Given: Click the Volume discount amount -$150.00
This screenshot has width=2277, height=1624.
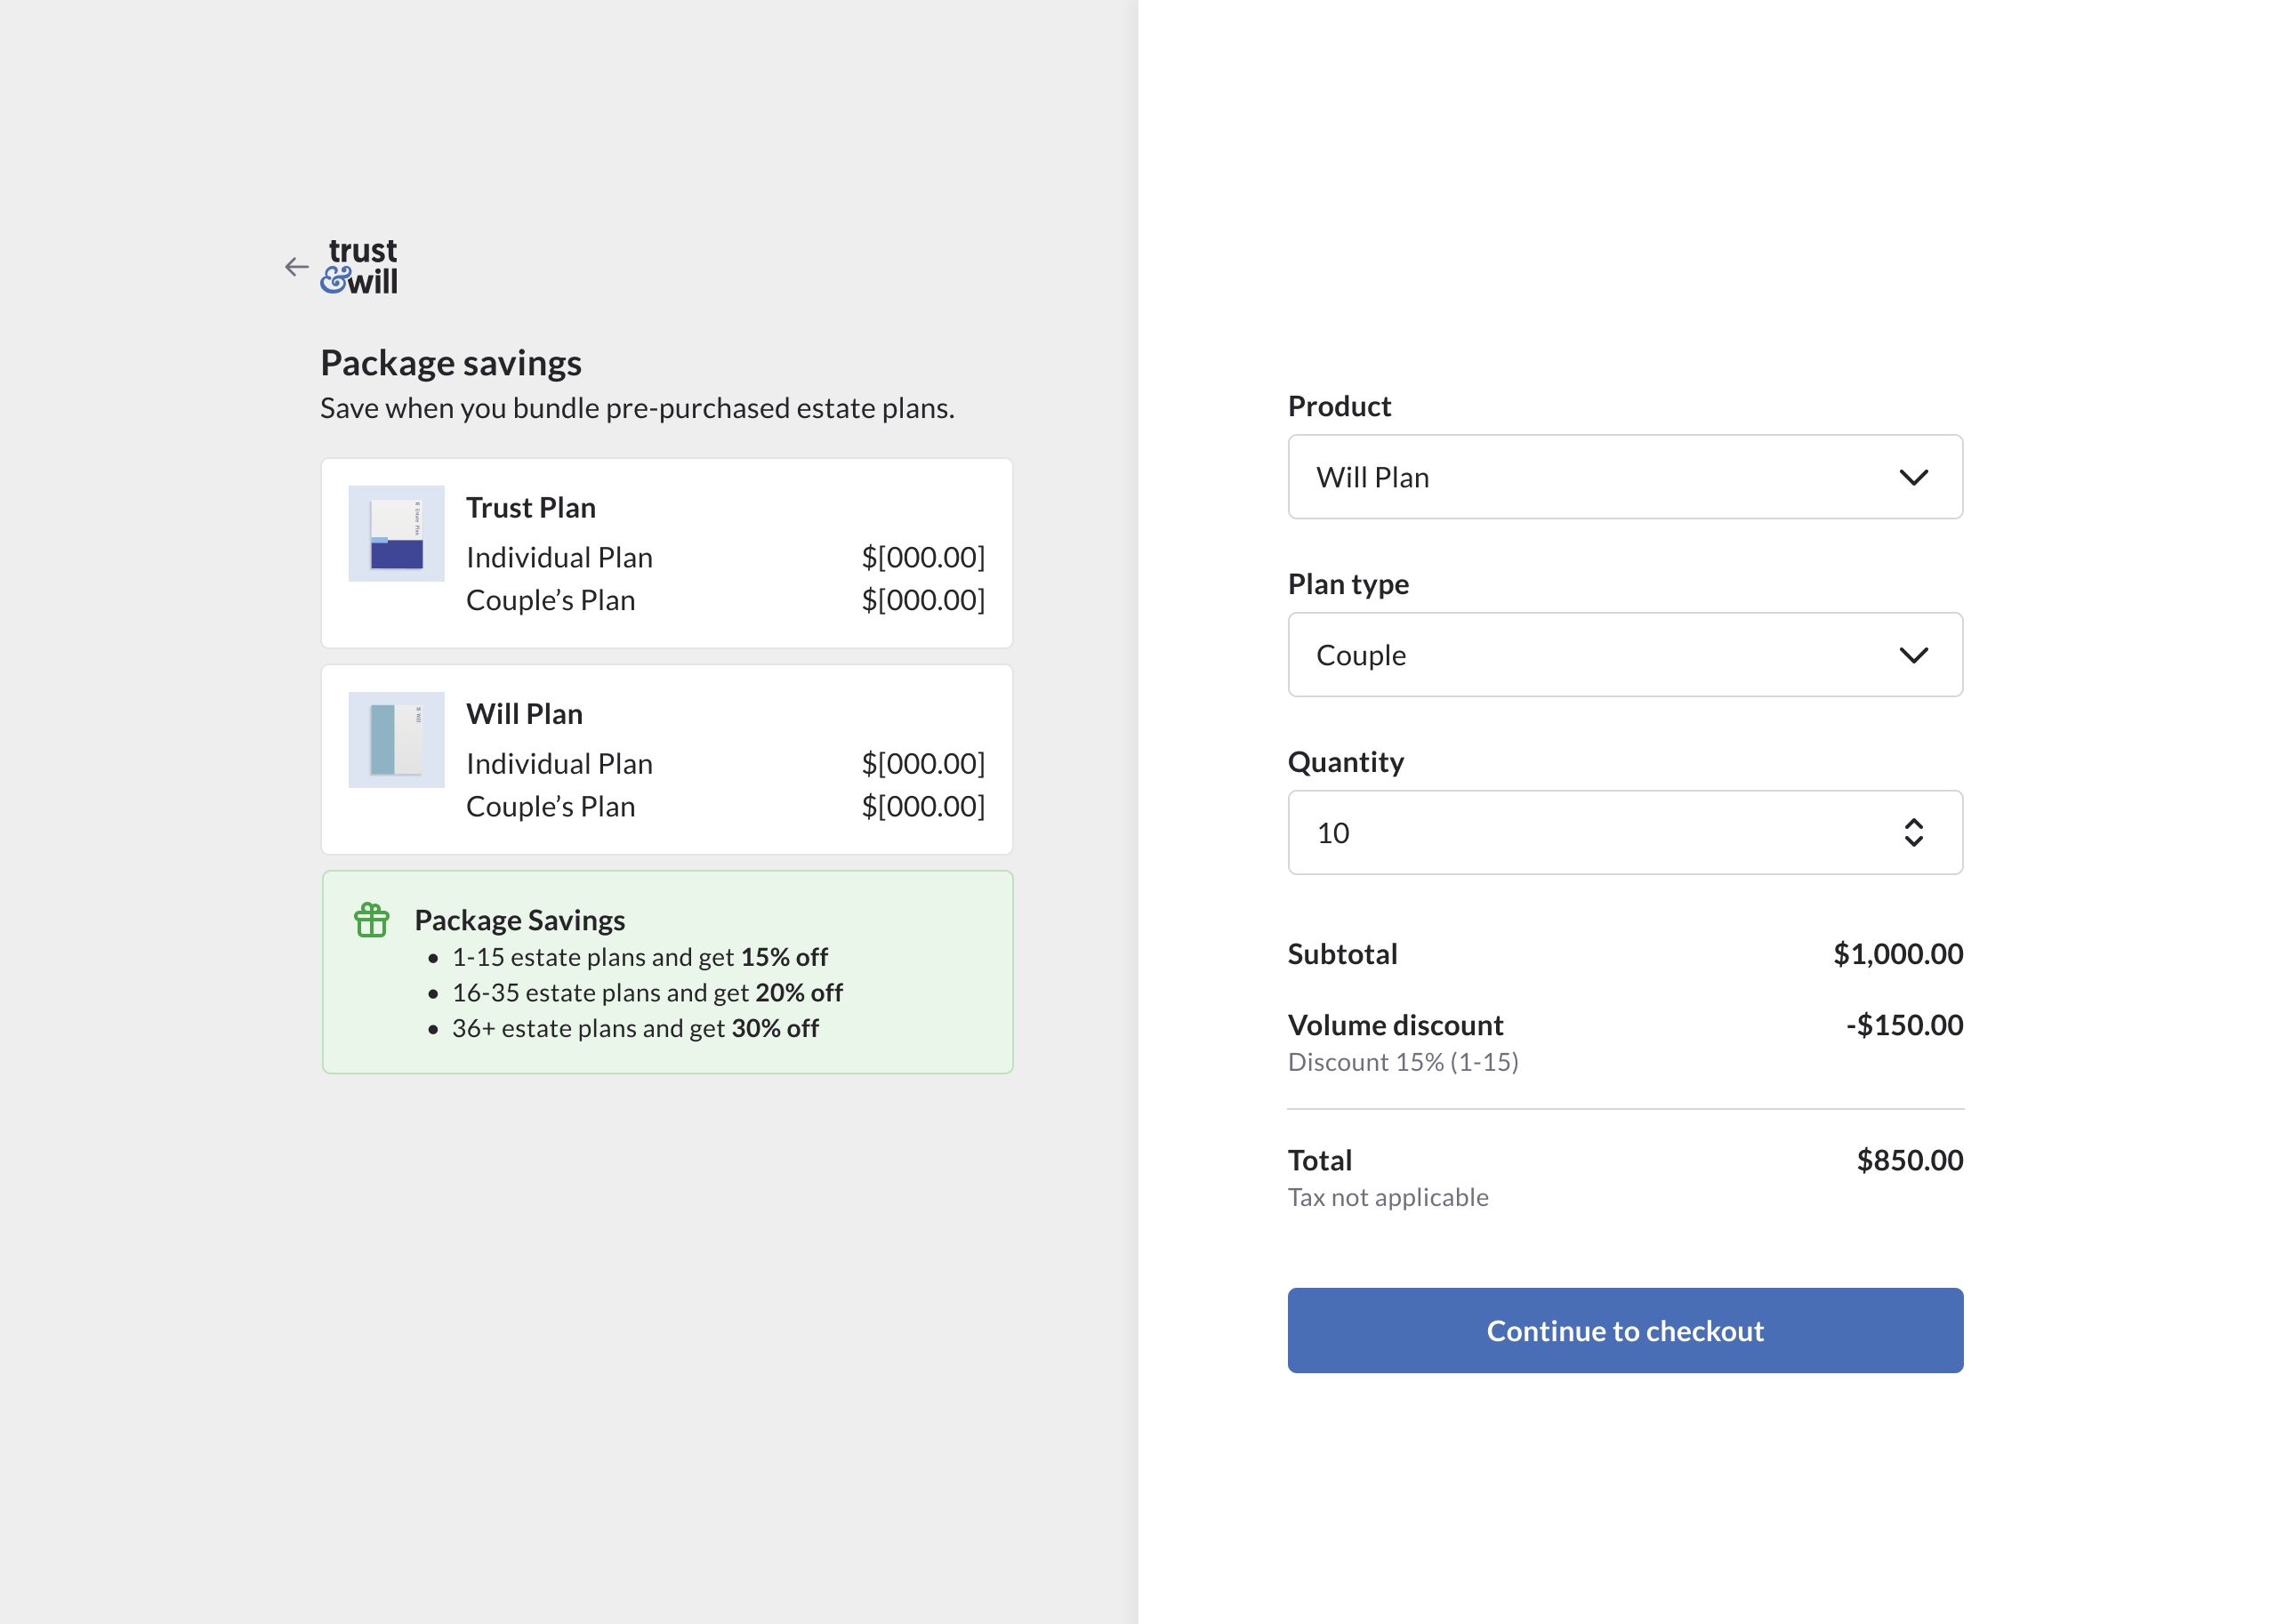Looking at the screenshot, I should (x=1904, y=1025).
